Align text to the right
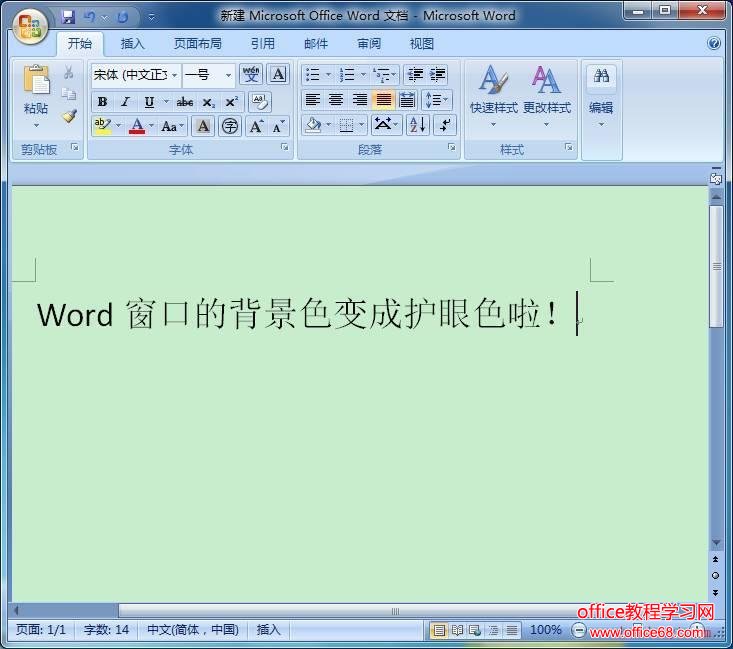 tap(359, 100)
